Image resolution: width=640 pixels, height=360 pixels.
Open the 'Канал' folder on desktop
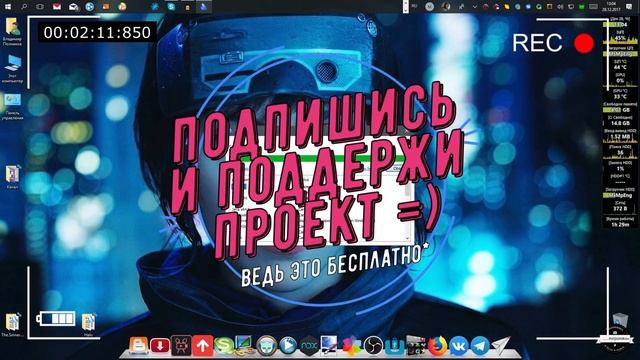click(x=12, y=177)
